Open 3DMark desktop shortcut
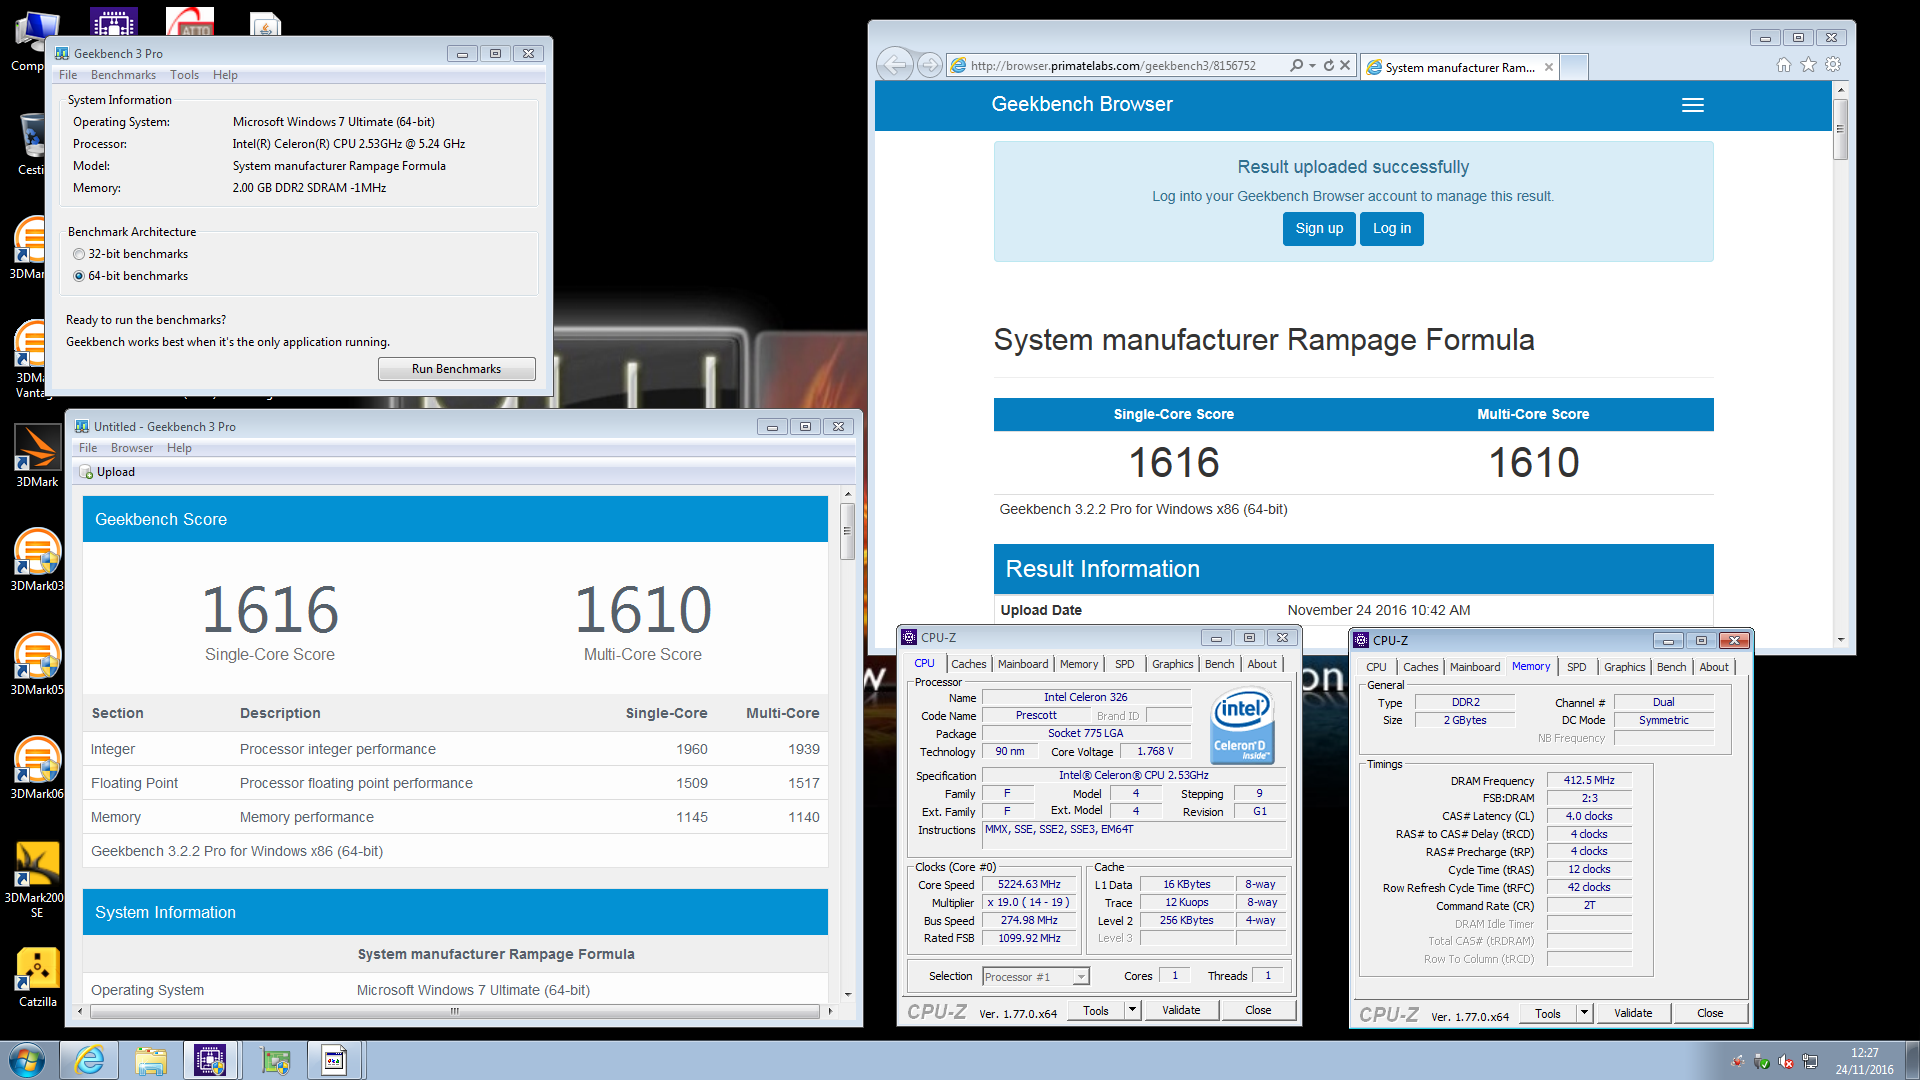 coord(37,455)
